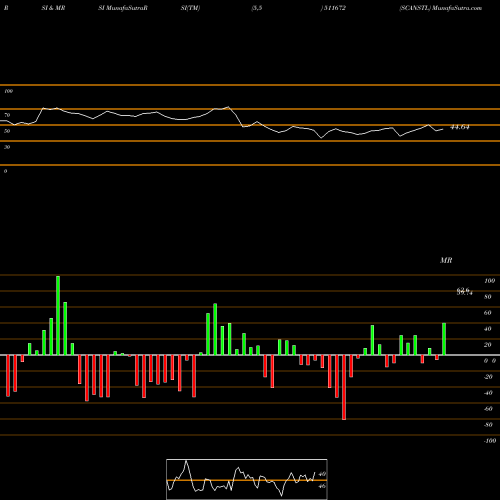The image size is (500, 500).
Task: Click the overlapping 59.74 value near MR axis
Action: (x=465, y=292)
